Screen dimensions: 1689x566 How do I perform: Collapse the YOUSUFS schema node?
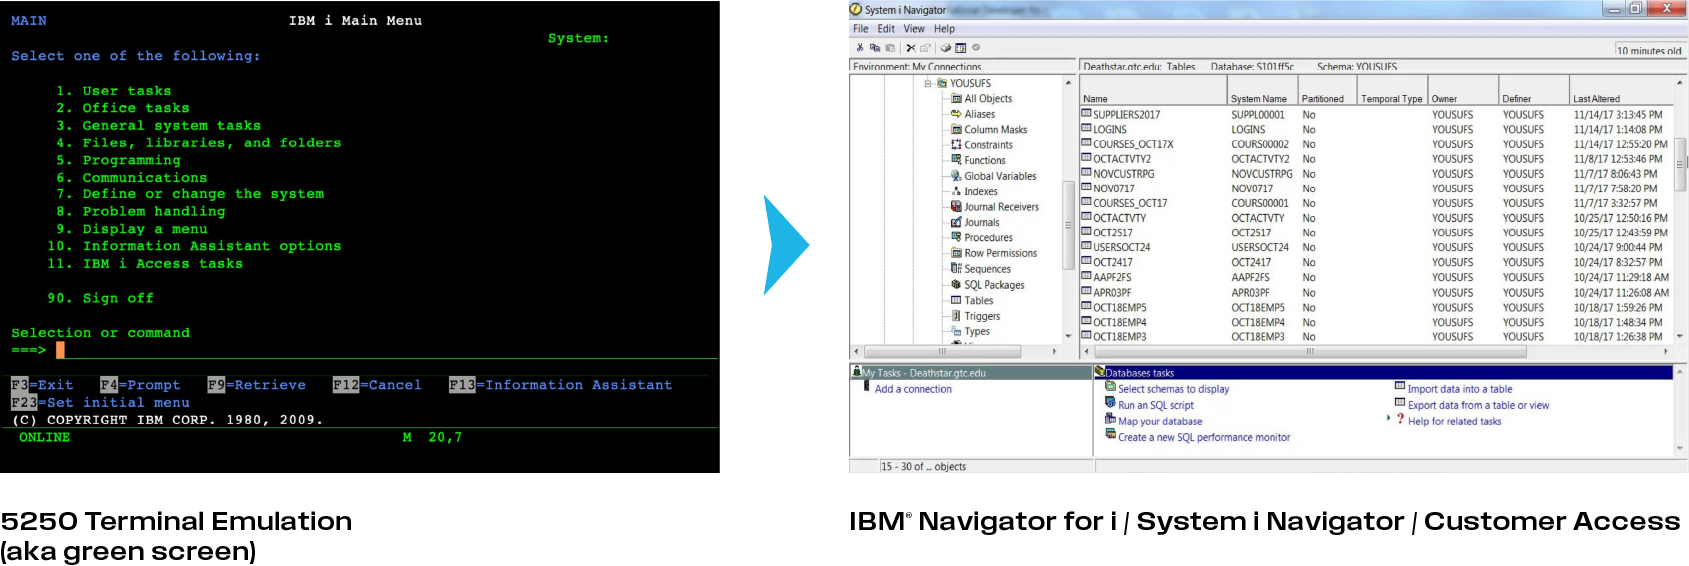[928, 83]
